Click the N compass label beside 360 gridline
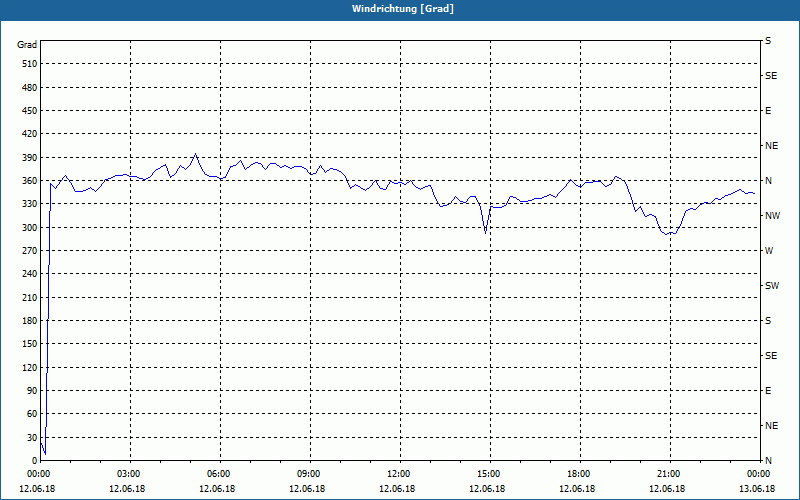This screenshot has width=800, height=500. coord(768,181)
